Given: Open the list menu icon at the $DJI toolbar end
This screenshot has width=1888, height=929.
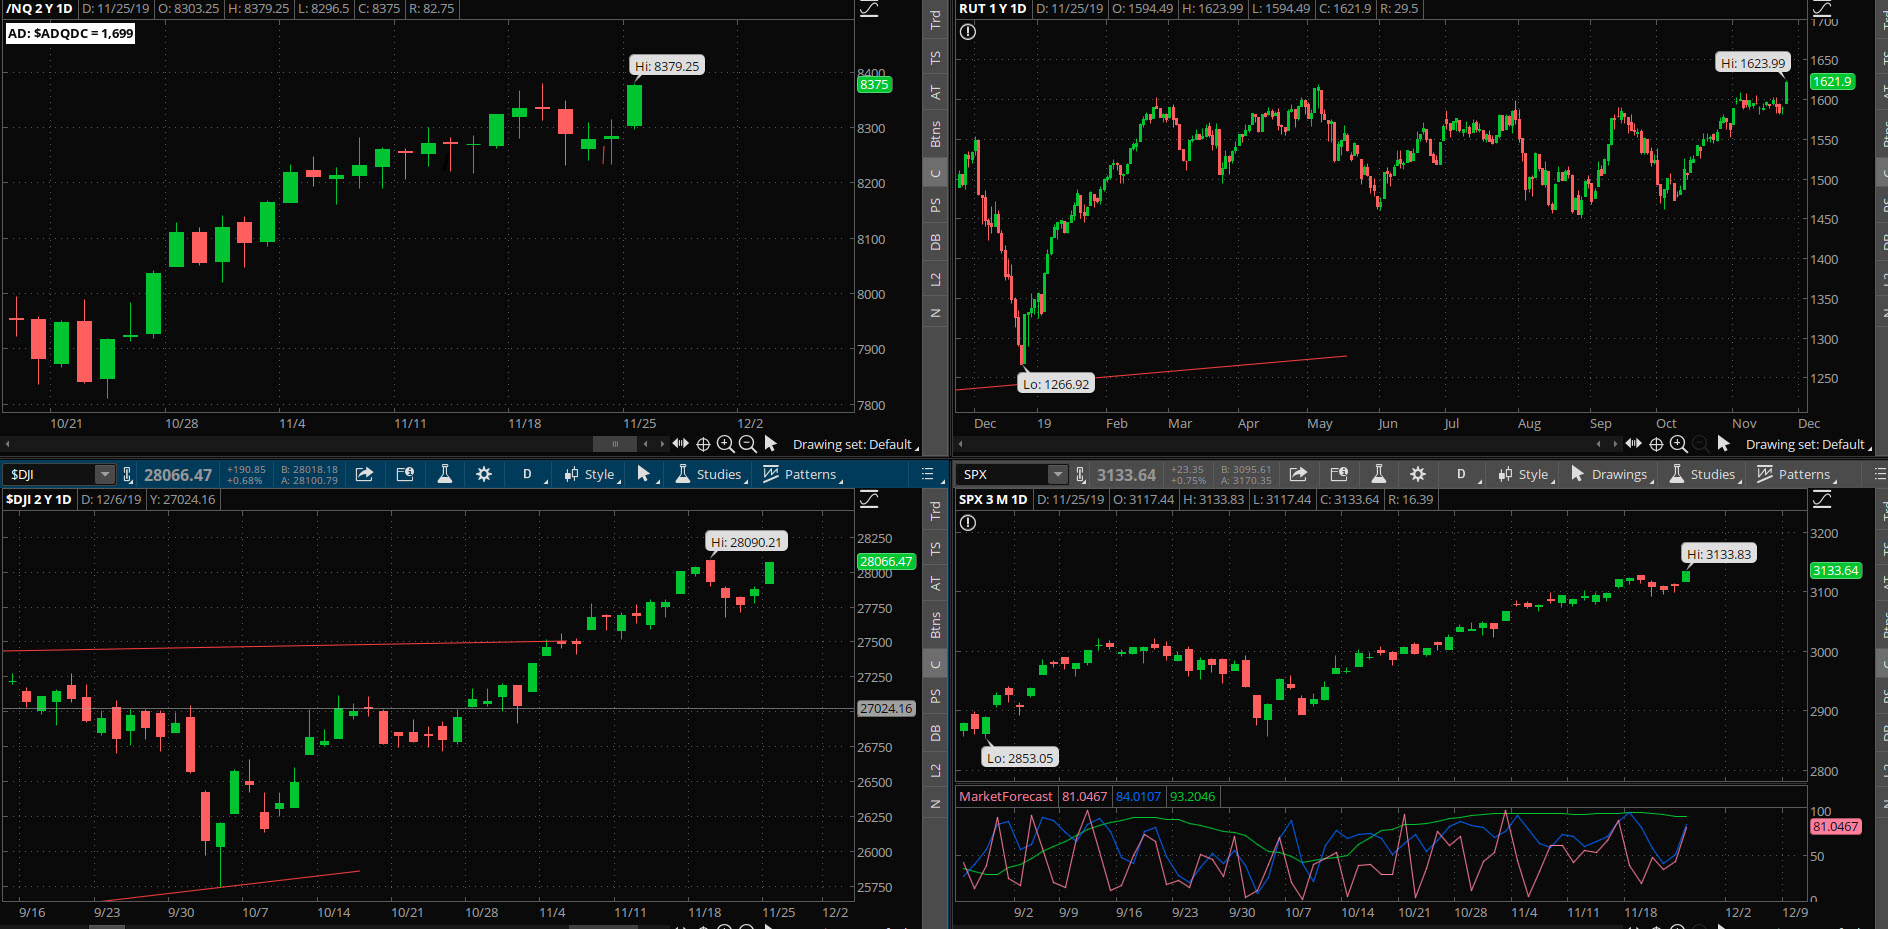Looking at the screenshot, I should (x=928, y=474).
